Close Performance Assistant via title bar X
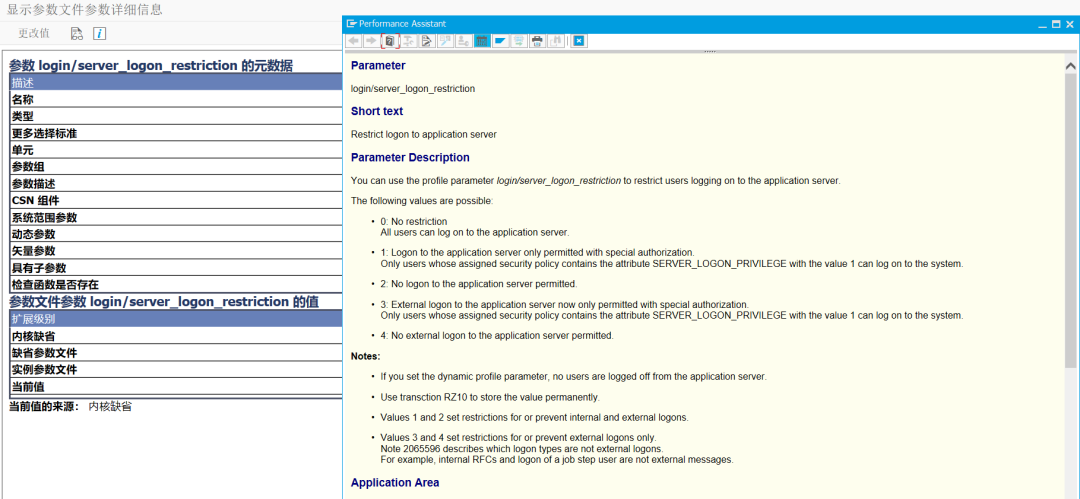The height and width of the screenshot is (499, 1080). point(1070,24)
